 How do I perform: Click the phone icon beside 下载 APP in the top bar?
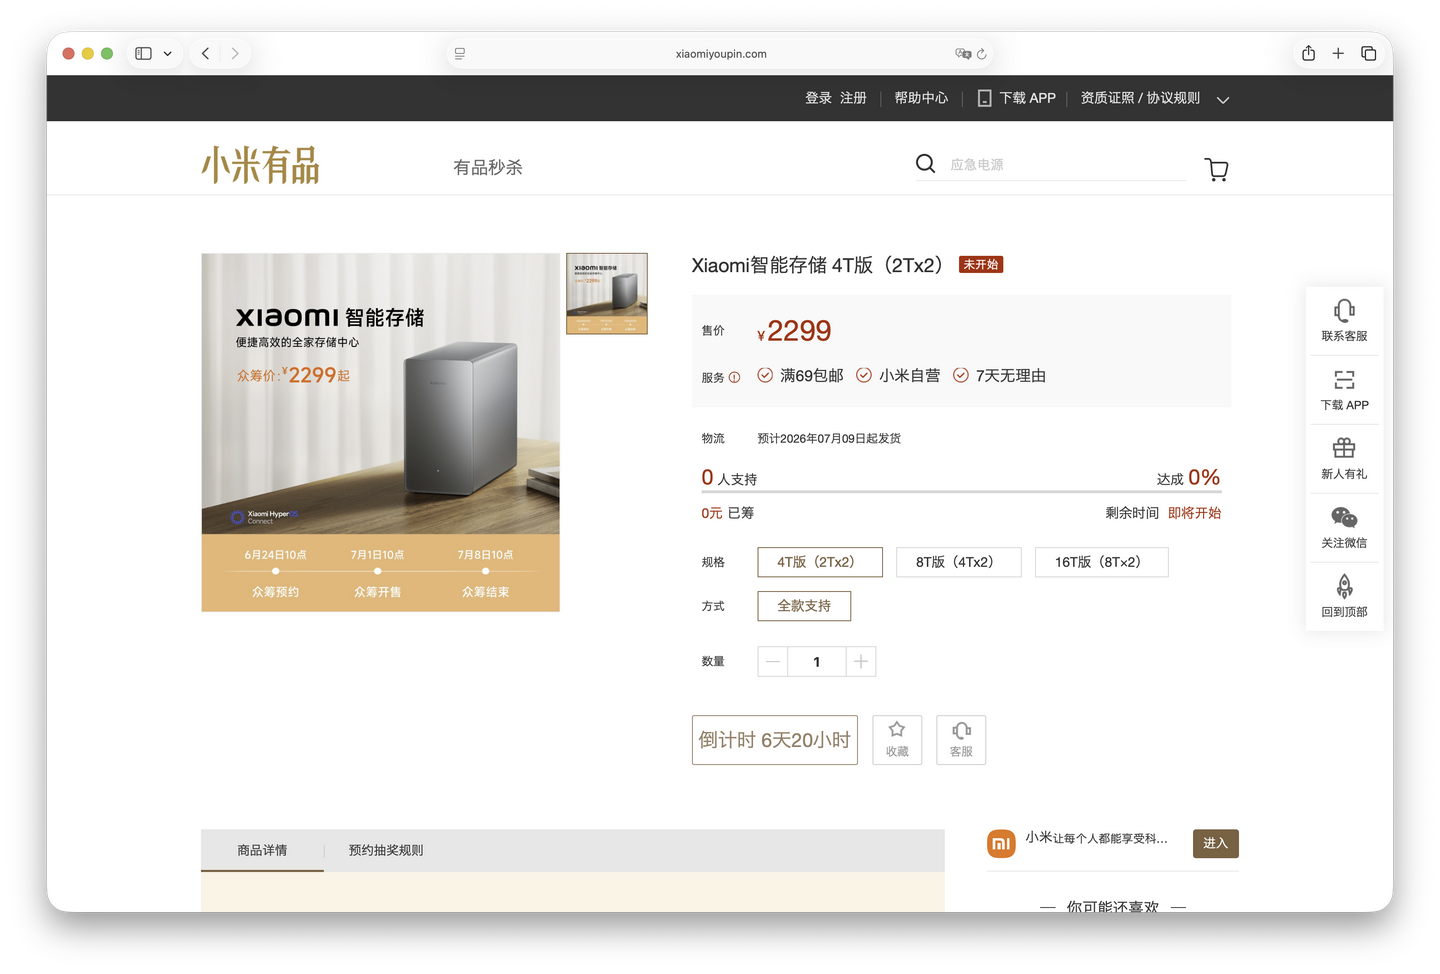984,98
